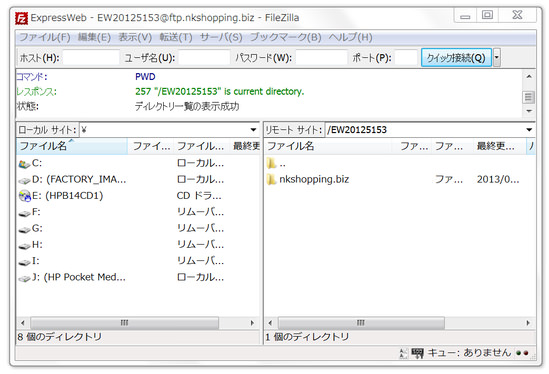
Task: Click the "8 個のディレクトリ" status text
Action: click(x=60, y=337)
